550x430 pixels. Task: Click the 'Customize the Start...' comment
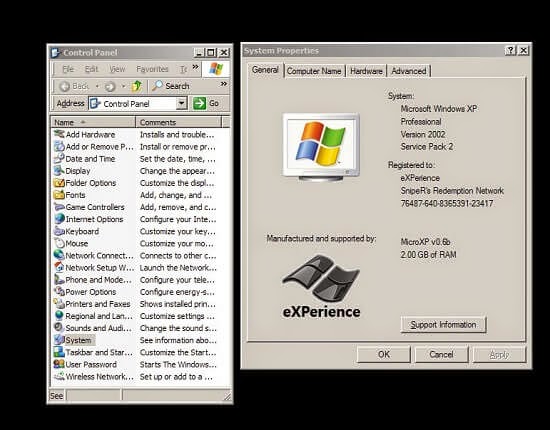(178, 352)
